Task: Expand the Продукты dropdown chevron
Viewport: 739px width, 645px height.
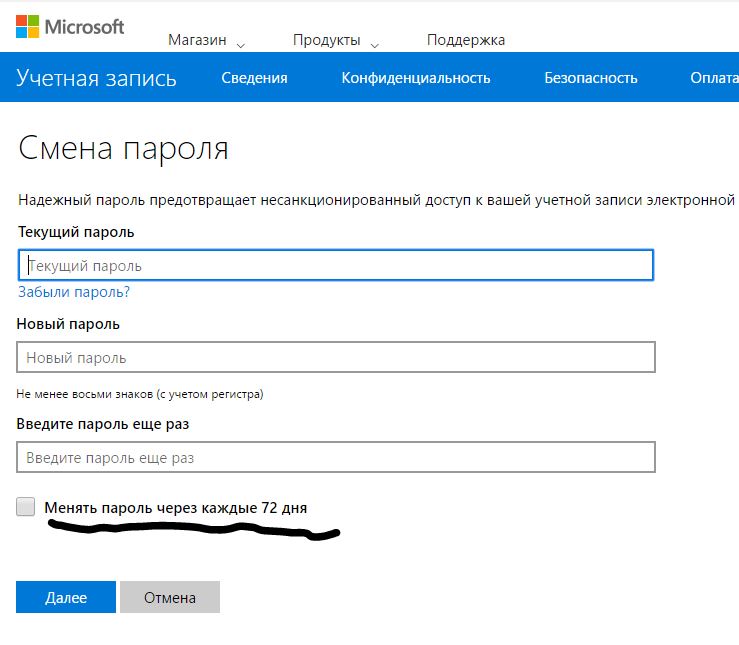Action: [375, 46]
